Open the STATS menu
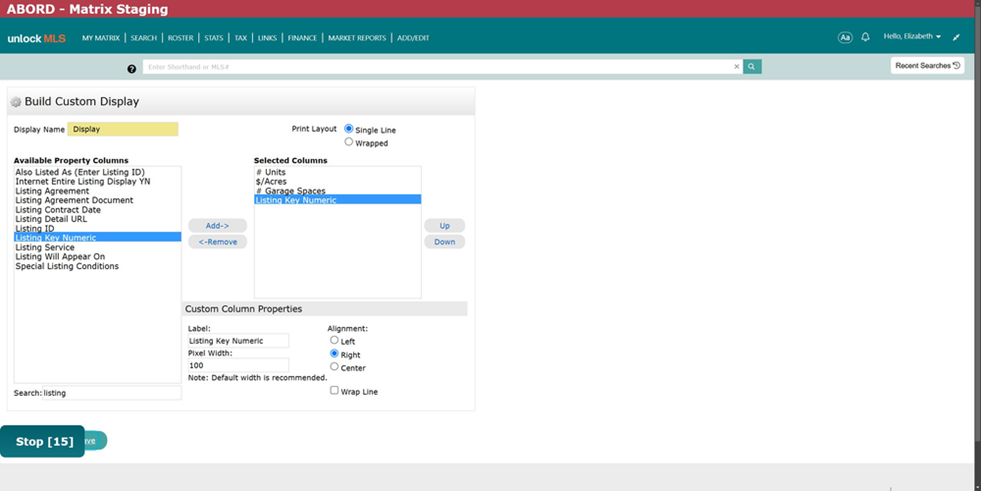Viewport: 981px width, 491px height. [x=213, y=38]
